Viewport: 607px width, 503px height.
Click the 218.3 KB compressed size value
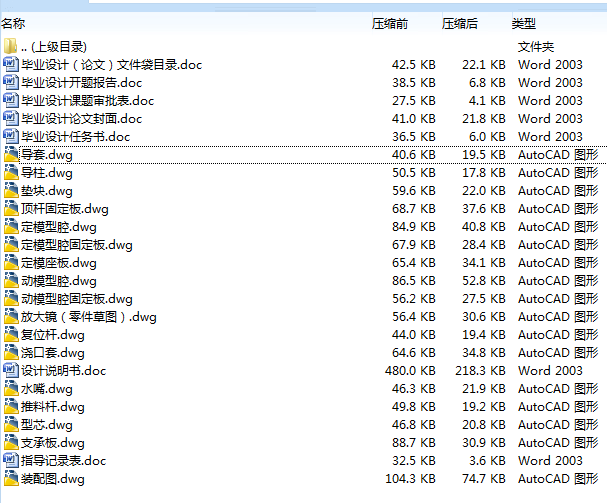pos(480,371)
